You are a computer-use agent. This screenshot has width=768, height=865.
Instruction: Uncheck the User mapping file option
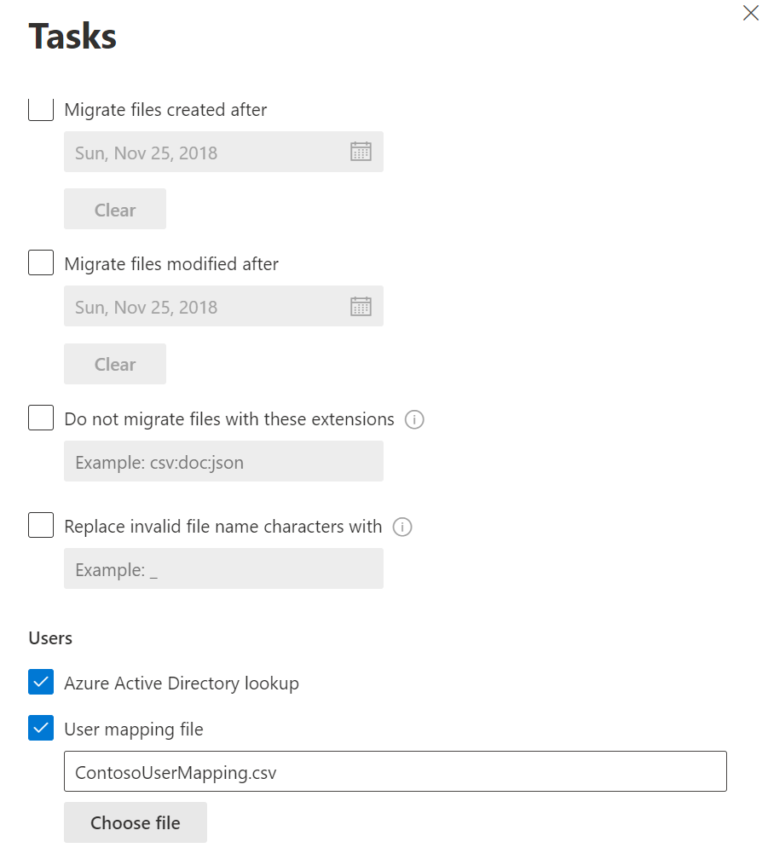[x=41, y=729]
